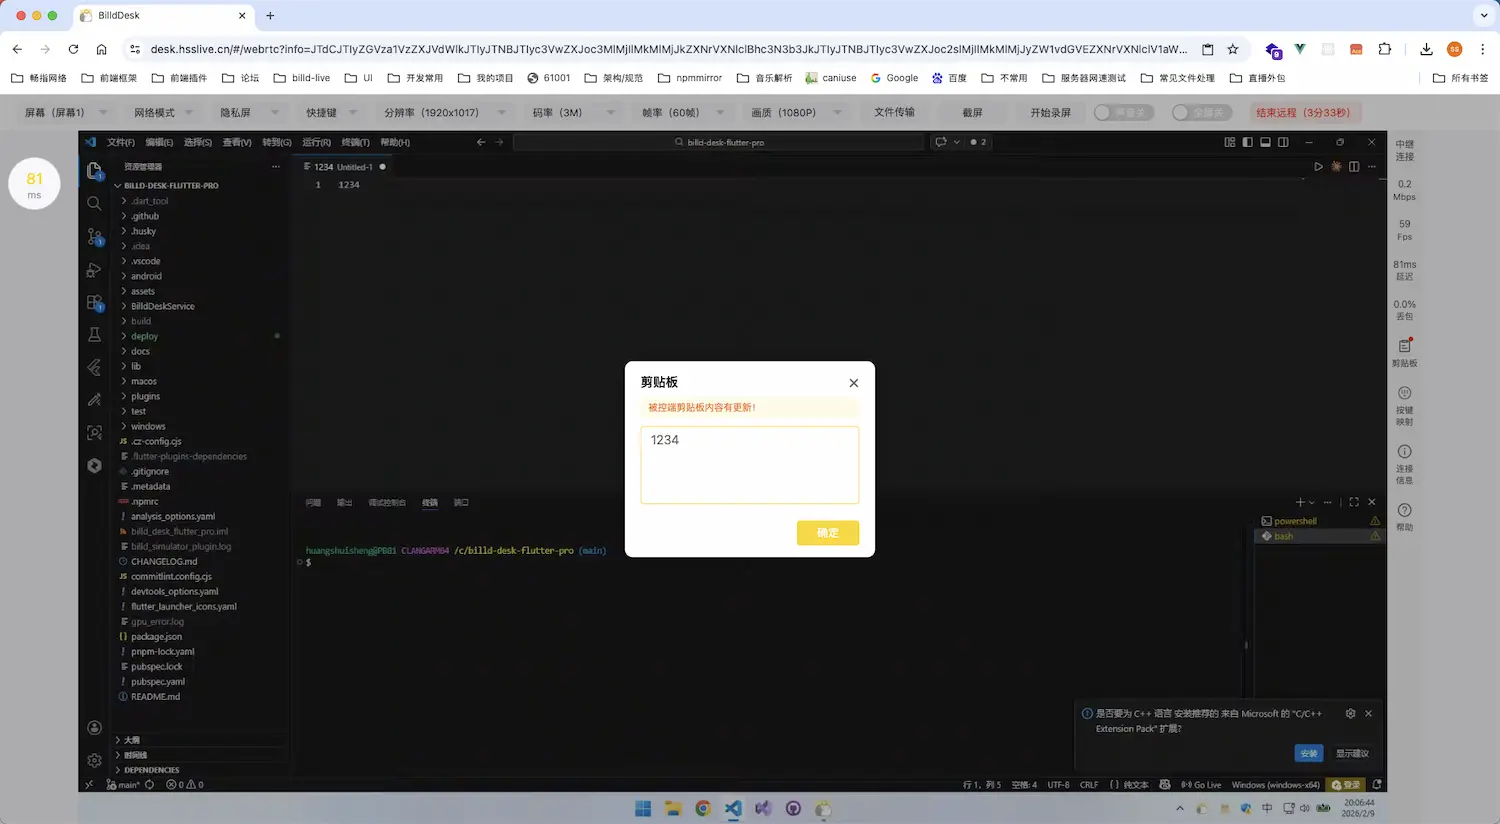The width and height of the screenshot is (1500, 824).
Task: Open VS Code Extensions icon in activity bar
Action: click(95, 302)
